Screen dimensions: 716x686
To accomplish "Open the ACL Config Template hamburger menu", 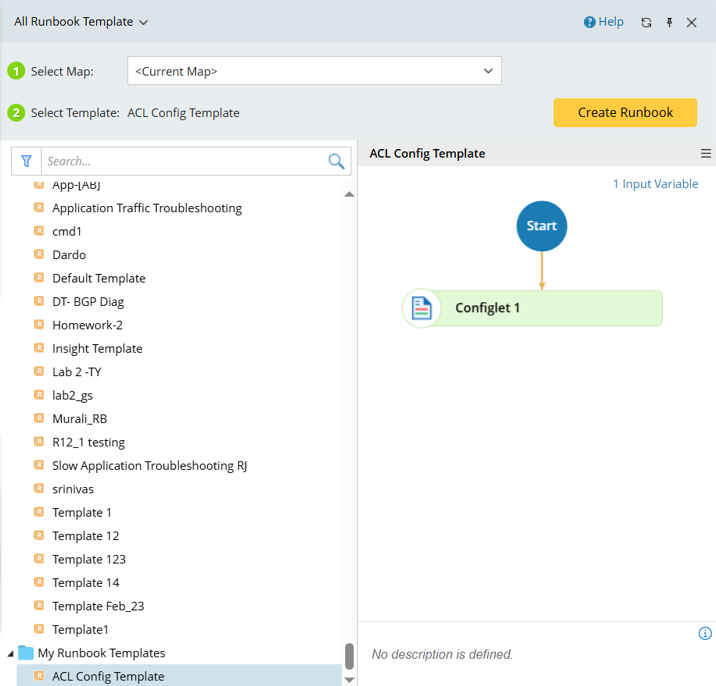I will click(706, 154).
